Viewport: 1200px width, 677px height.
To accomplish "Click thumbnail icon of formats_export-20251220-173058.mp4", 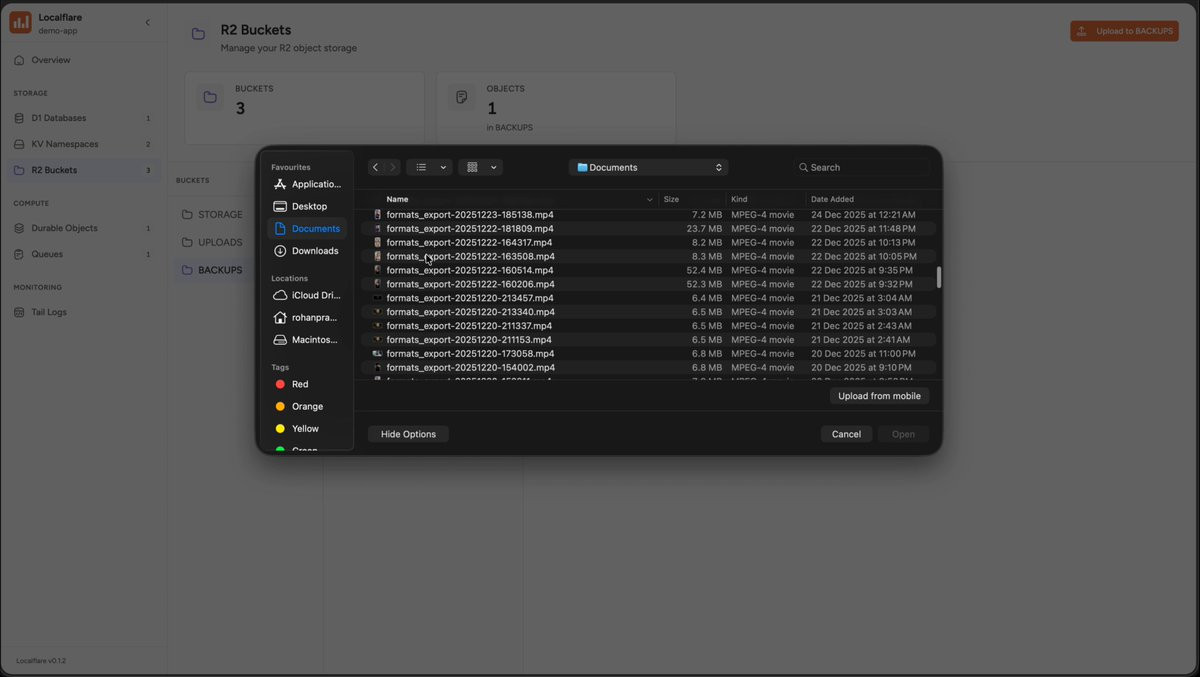I will [377, 354].
